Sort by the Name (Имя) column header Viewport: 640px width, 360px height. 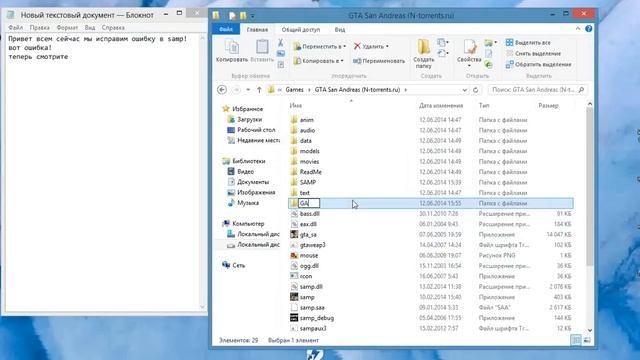[296, 105]
